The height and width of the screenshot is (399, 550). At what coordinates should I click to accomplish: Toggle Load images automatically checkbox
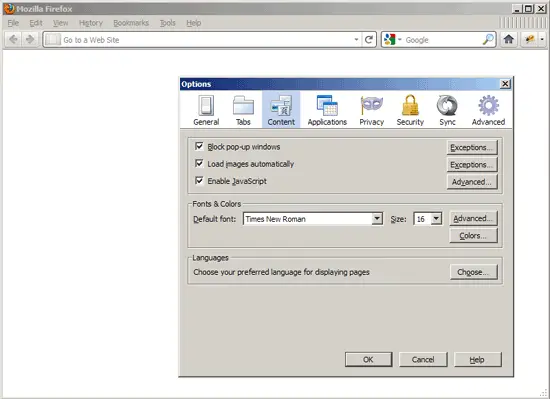point(199,163)
